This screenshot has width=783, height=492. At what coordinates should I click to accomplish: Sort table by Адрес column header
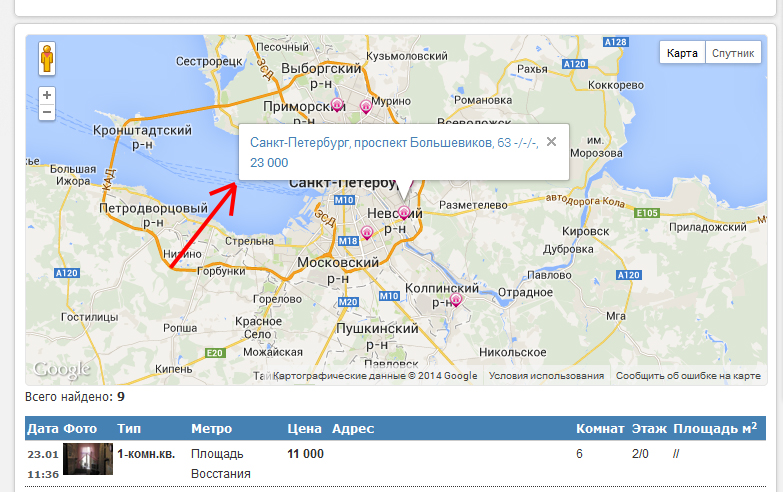coord(353,429)
